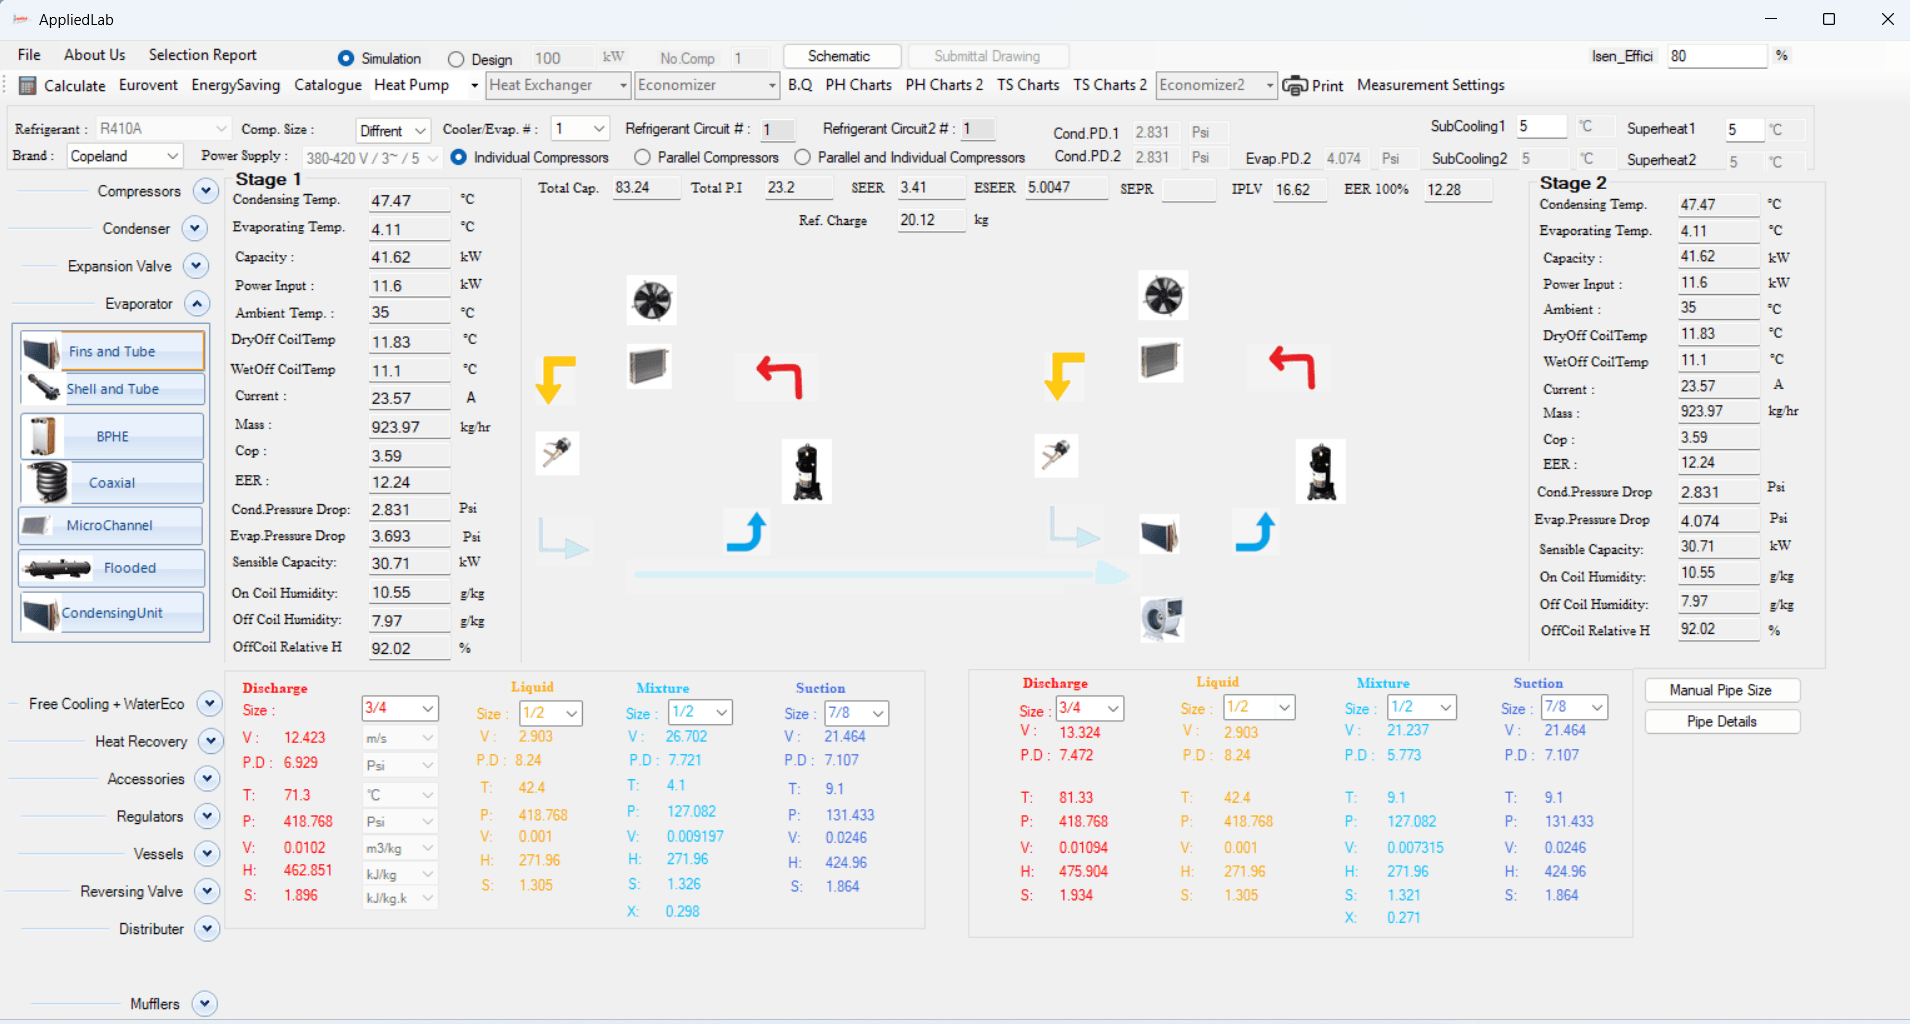The height and width of the screenshot is (1024, 1910).
Task: Select the Stage 1 compressor icon
Action: 807,471
